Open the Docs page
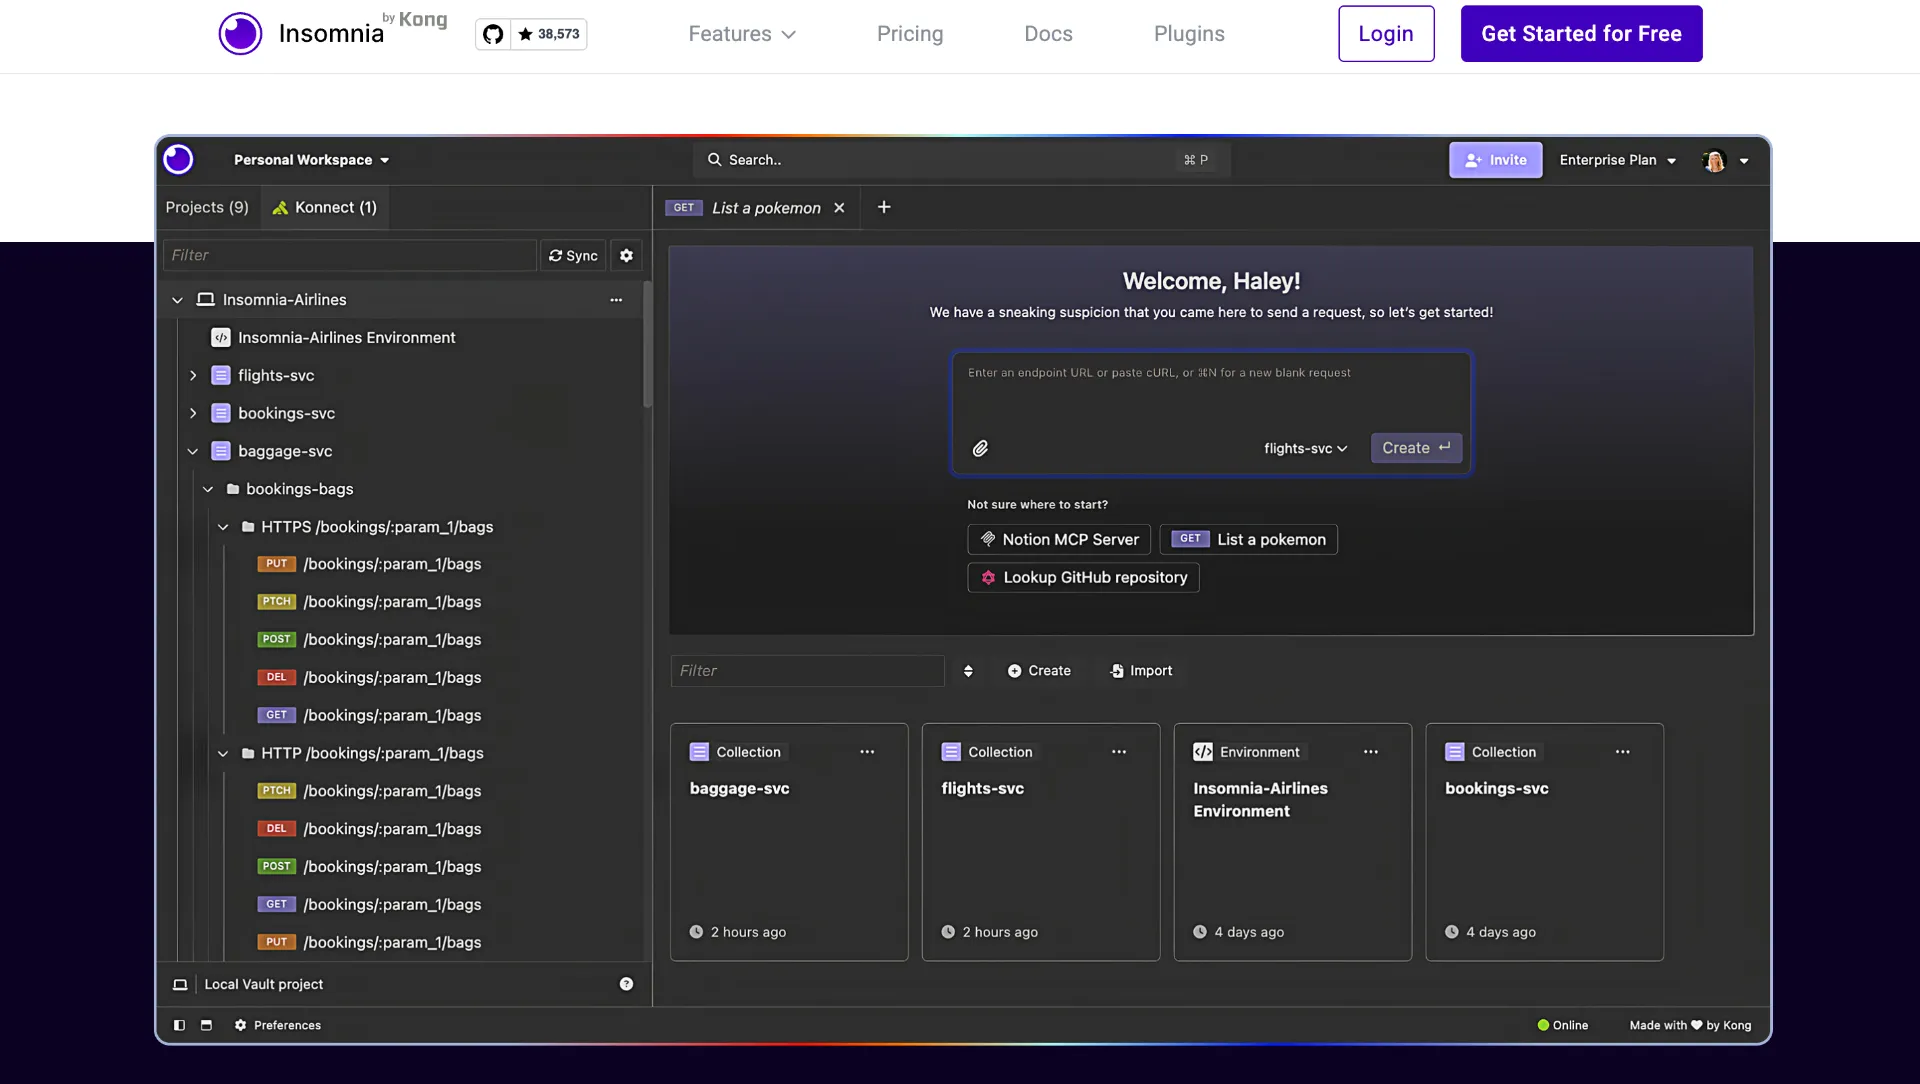1920x1084 pixels. [x=1048, y=34]
